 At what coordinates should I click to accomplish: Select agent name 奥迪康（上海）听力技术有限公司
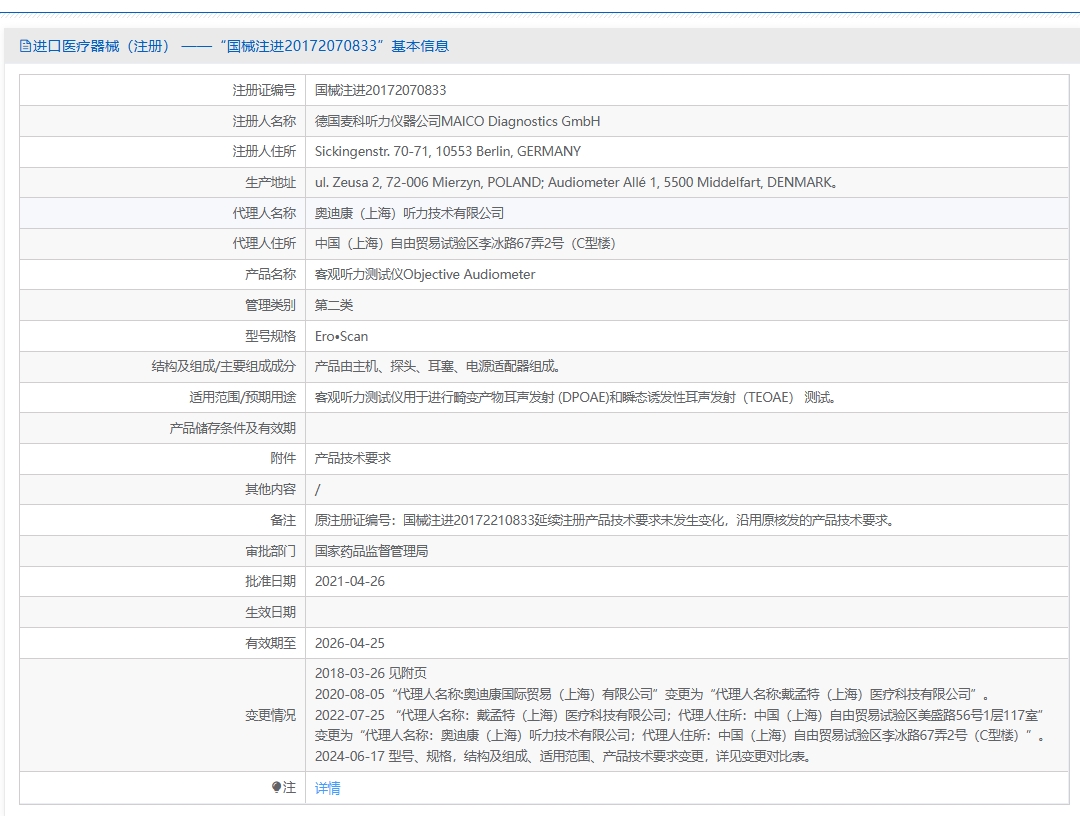[409, 213]
